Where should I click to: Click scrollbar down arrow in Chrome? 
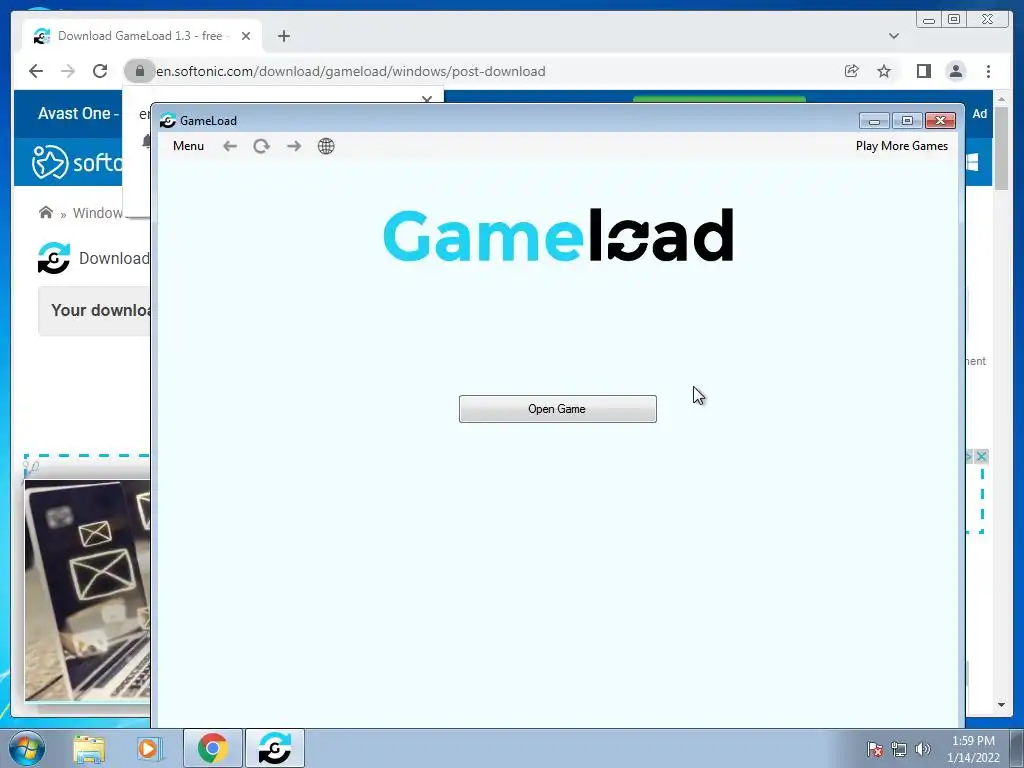coord(1001,705)
